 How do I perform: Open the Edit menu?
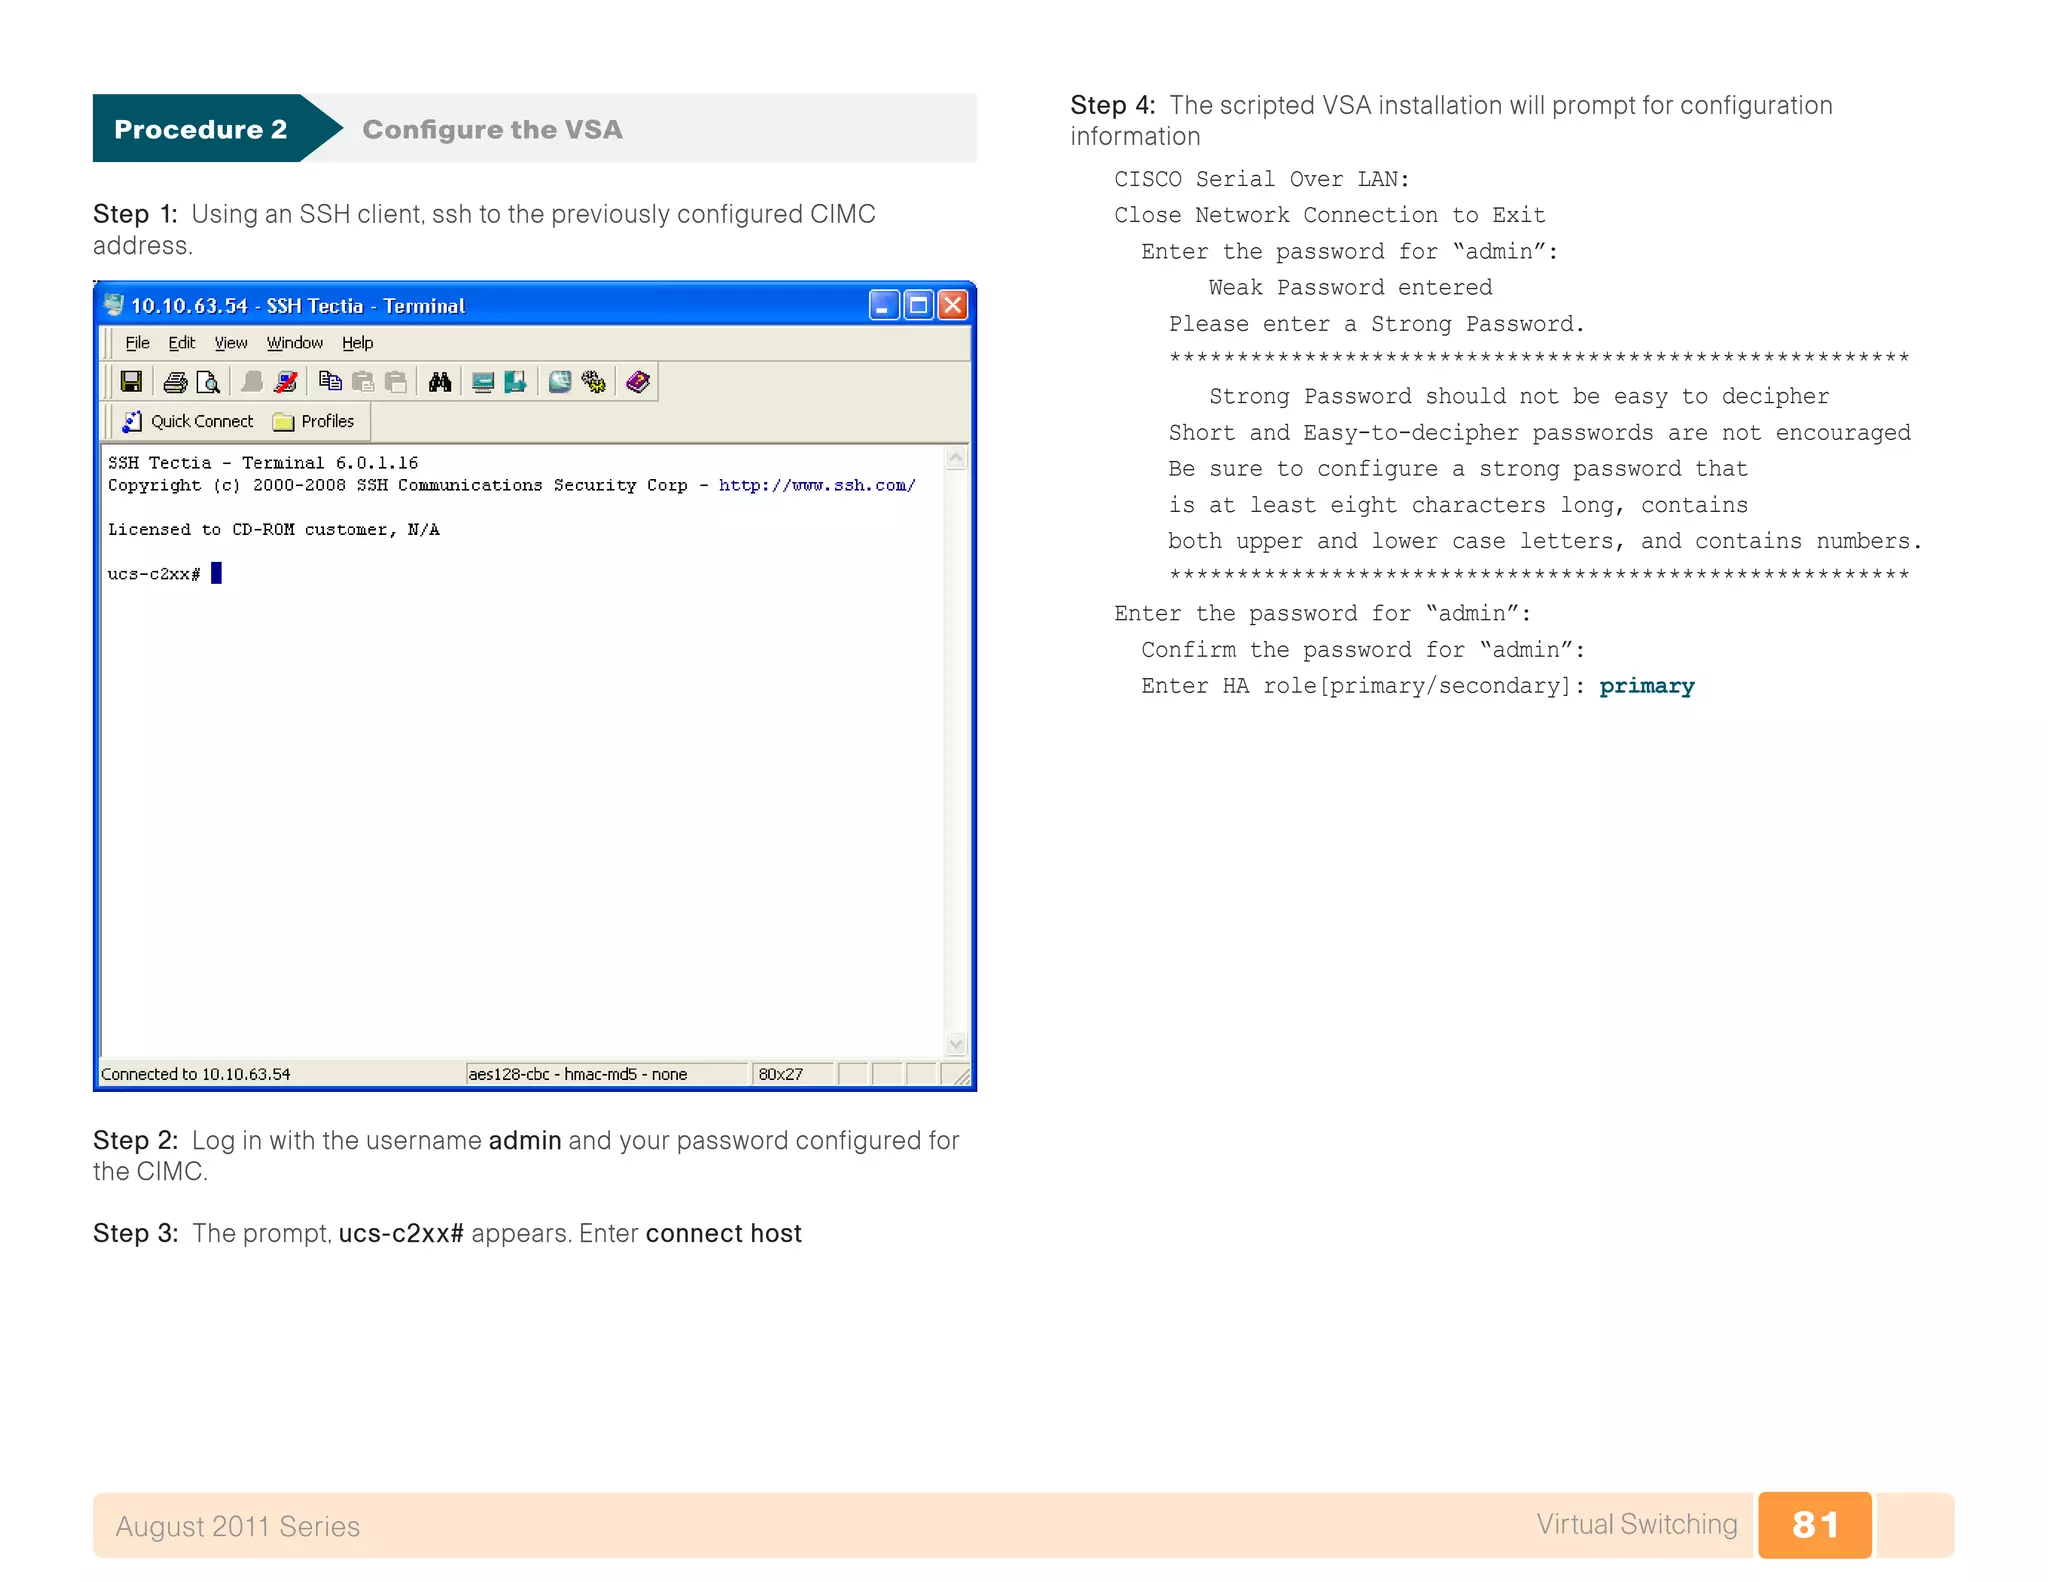[x=181, y=343]
